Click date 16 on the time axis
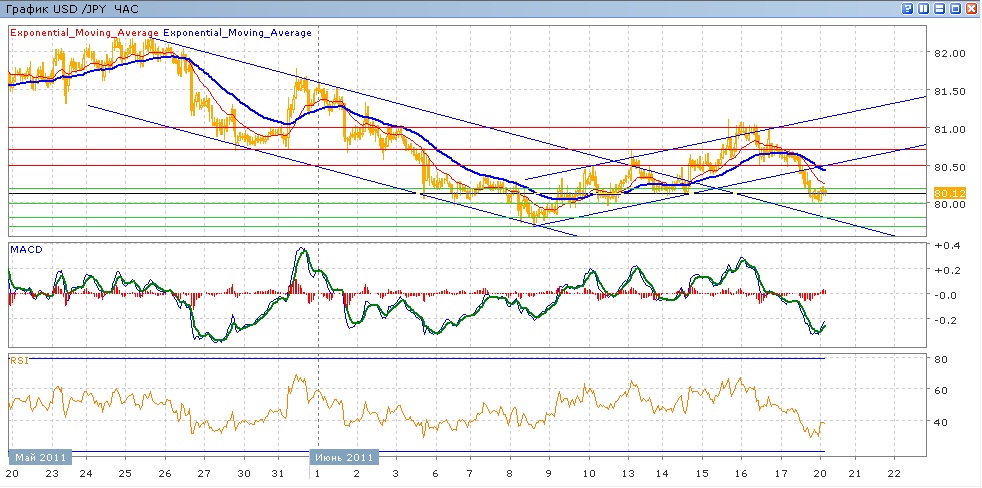 click(x=740, y=473)
